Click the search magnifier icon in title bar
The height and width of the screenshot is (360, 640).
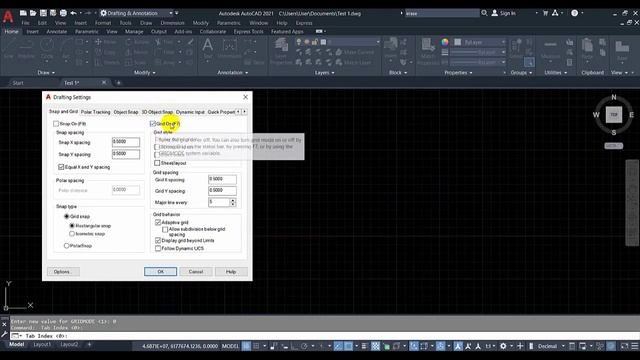pyautogui.click(x=484, y=13)
